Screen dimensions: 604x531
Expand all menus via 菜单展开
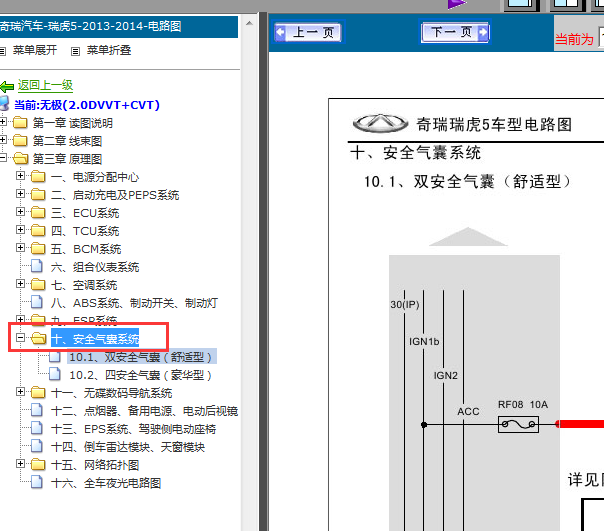point(35,50)
